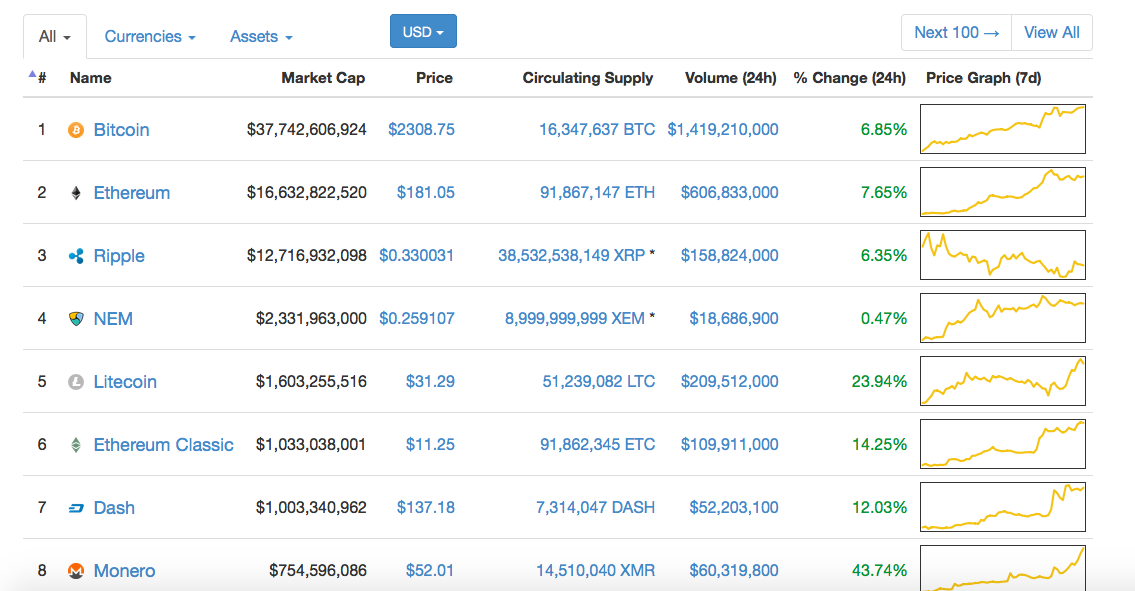The width and height of the screenshot is (1135, 591).
Task: Open the Assets dropdown
Action: click(261, 36)
